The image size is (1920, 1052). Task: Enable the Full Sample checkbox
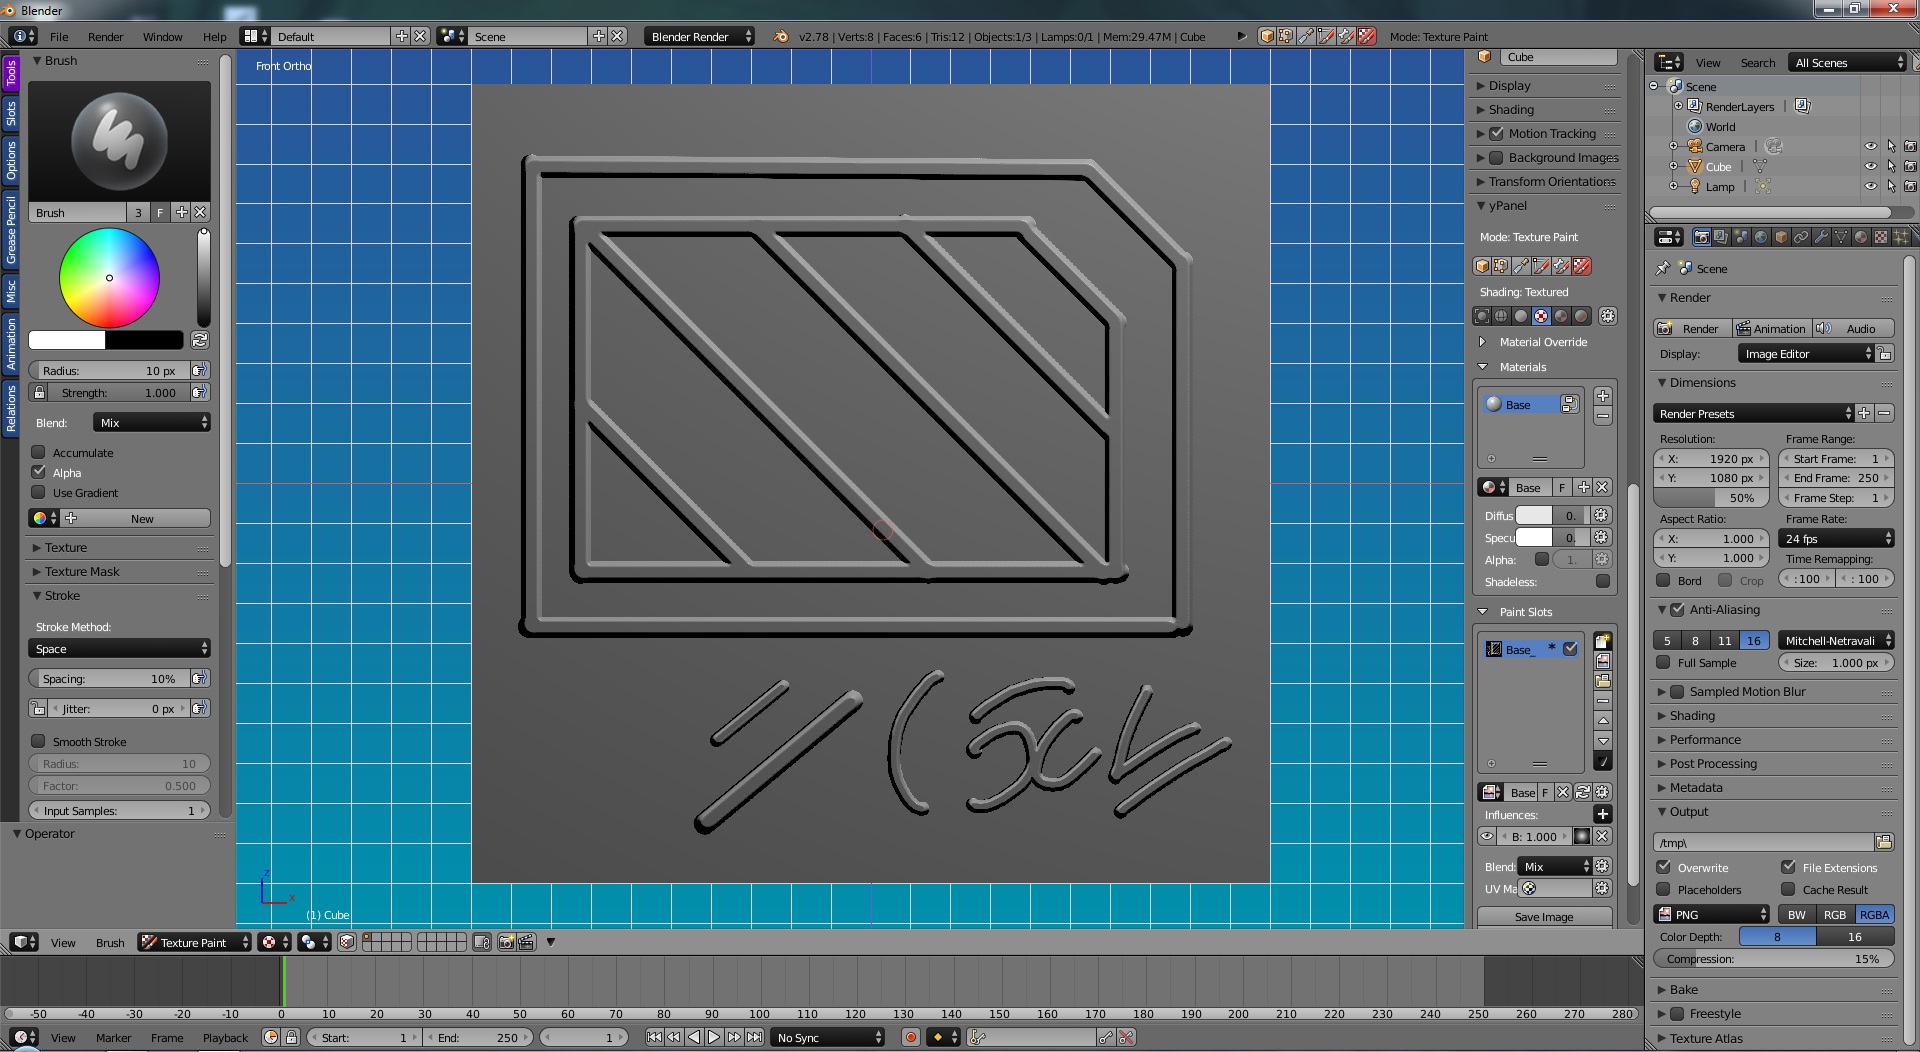point(1664,662)
